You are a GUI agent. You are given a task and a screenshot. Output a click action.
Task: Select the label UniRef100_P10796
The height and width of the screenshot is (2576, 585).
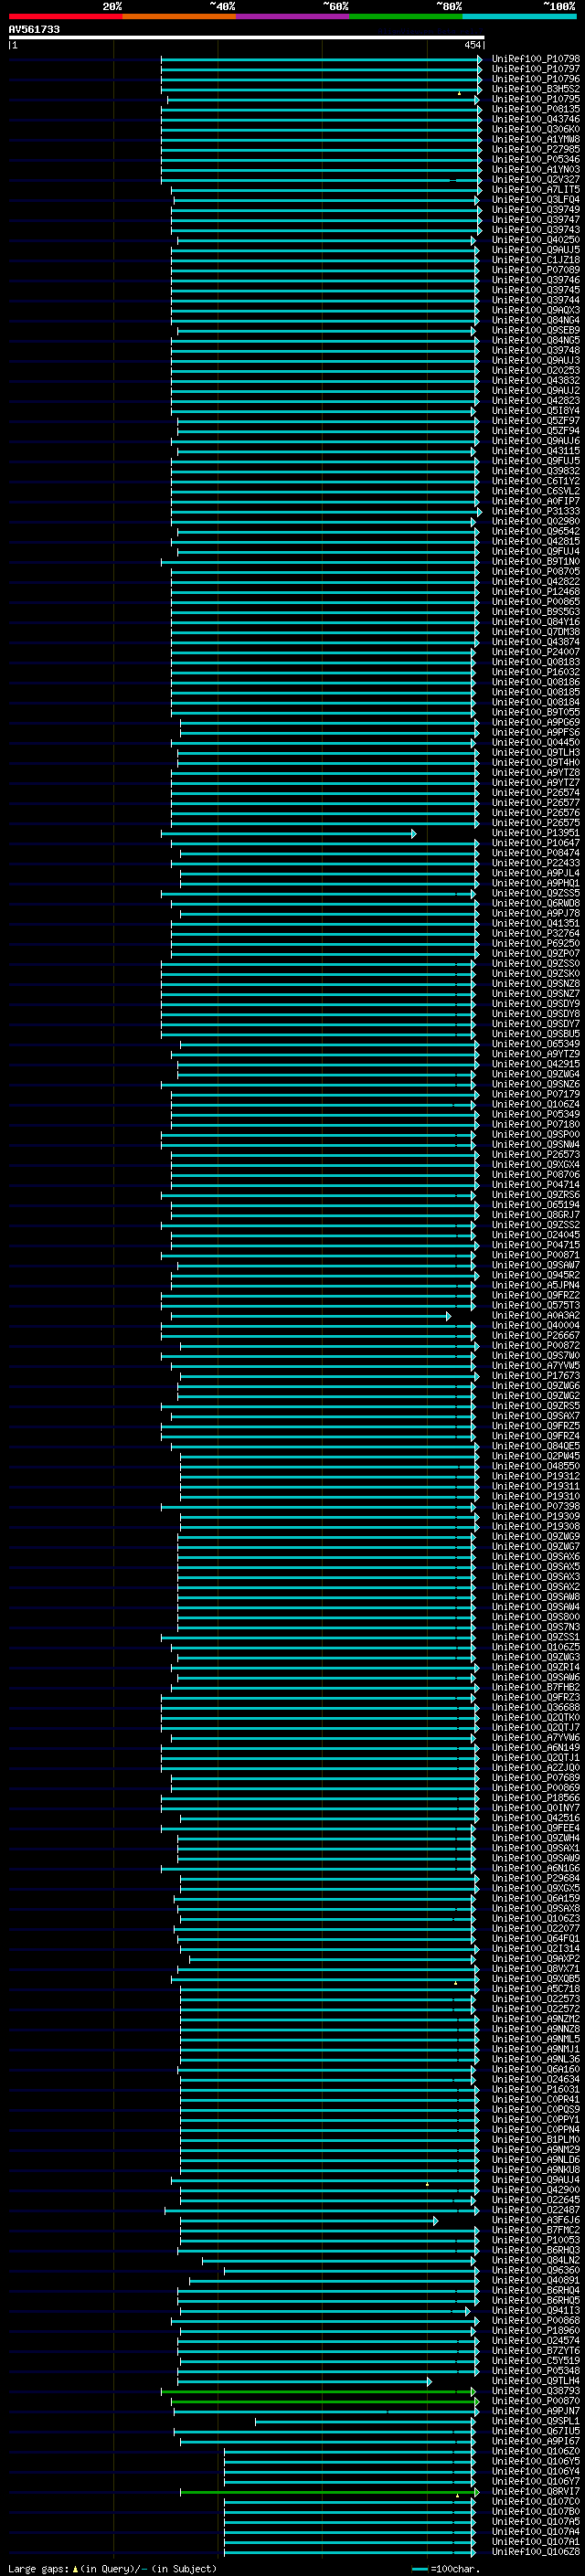tap(536, 79)
